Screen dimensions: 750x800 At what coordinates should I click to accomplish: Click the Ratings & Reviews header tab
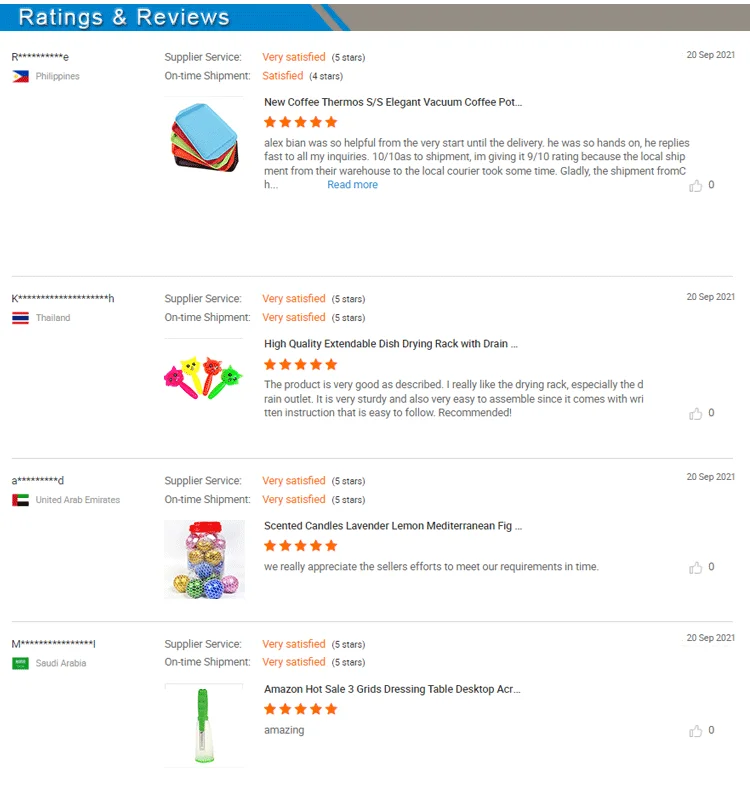click(124, 17)
